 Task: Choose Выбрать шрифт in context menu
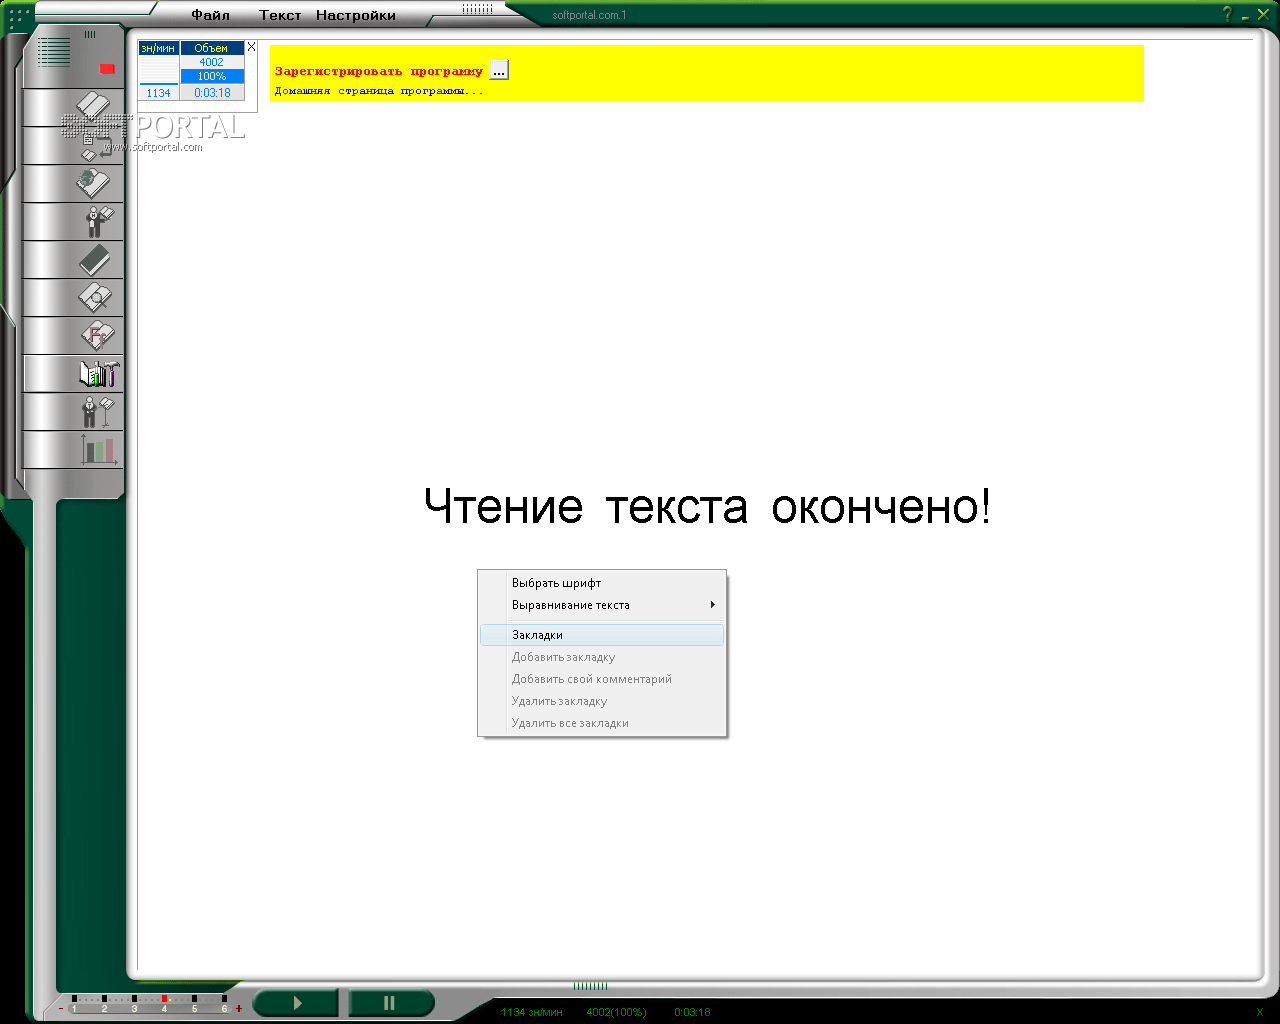click(602, 583)
